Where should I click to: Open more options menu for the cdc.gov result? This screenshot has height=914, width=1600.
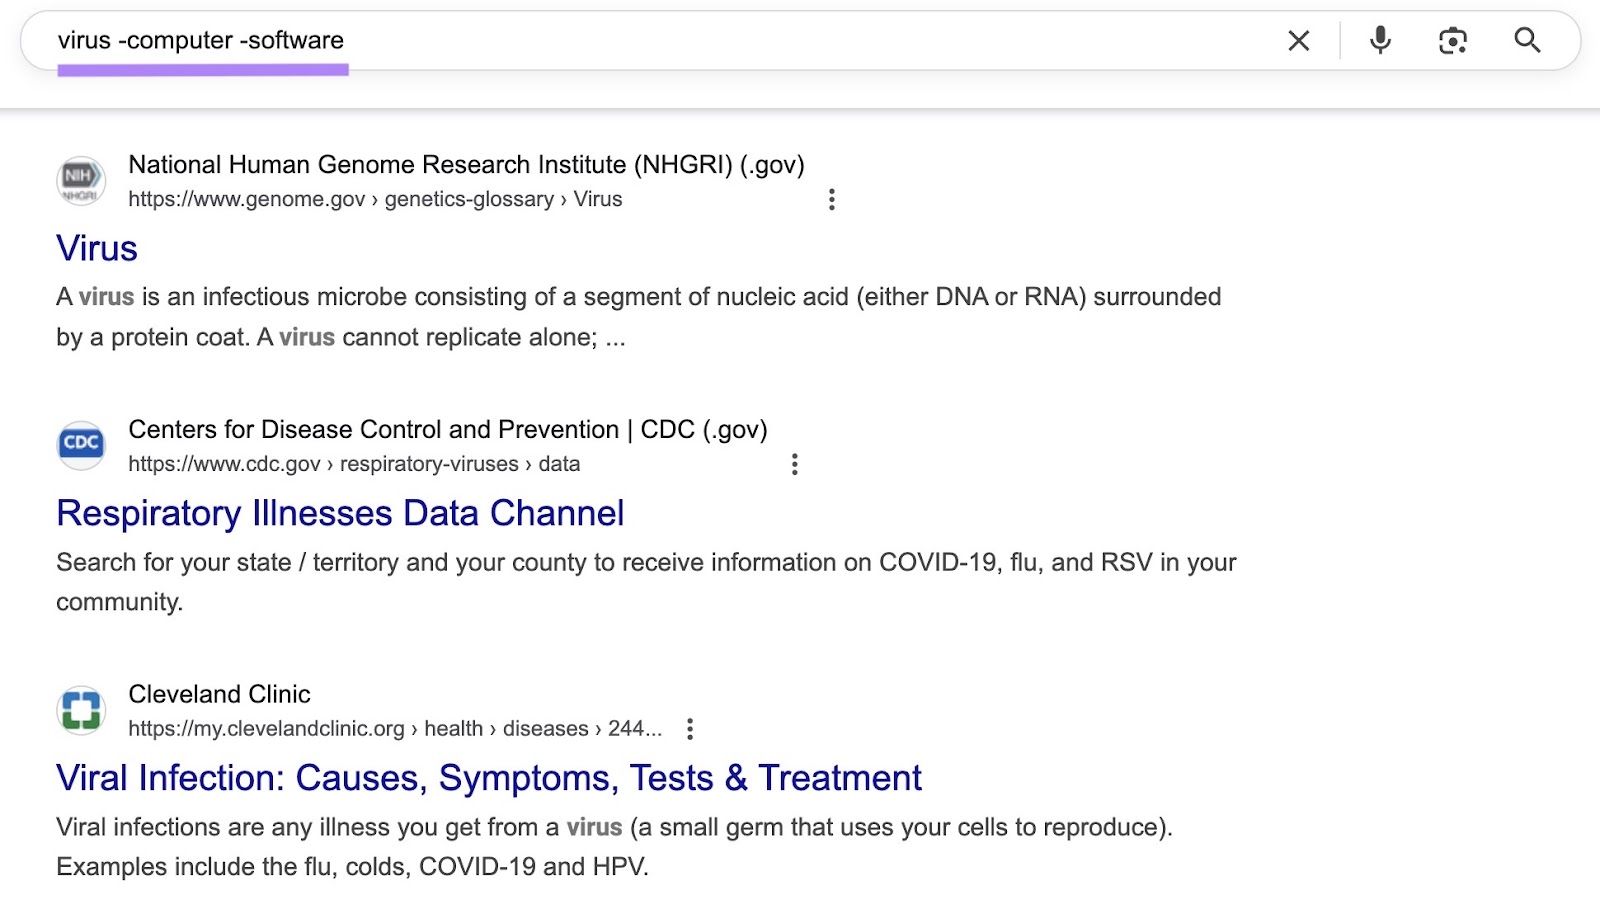point(794,464)
